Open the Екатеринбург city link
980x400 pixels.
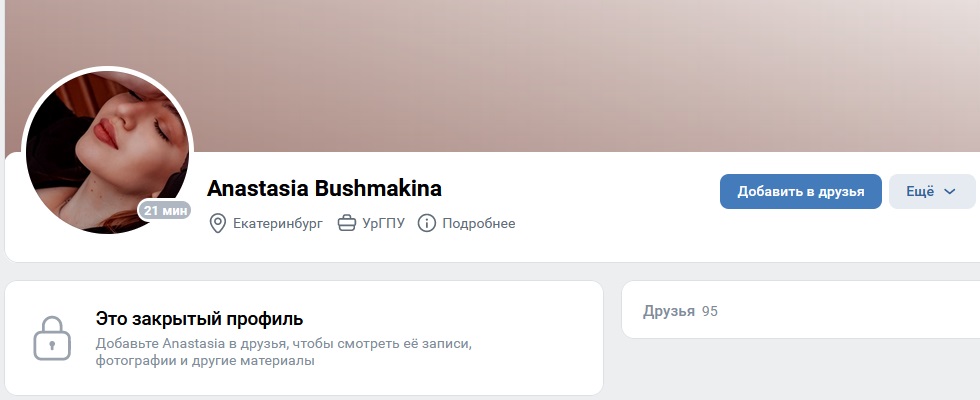click(x=278, y=223)
